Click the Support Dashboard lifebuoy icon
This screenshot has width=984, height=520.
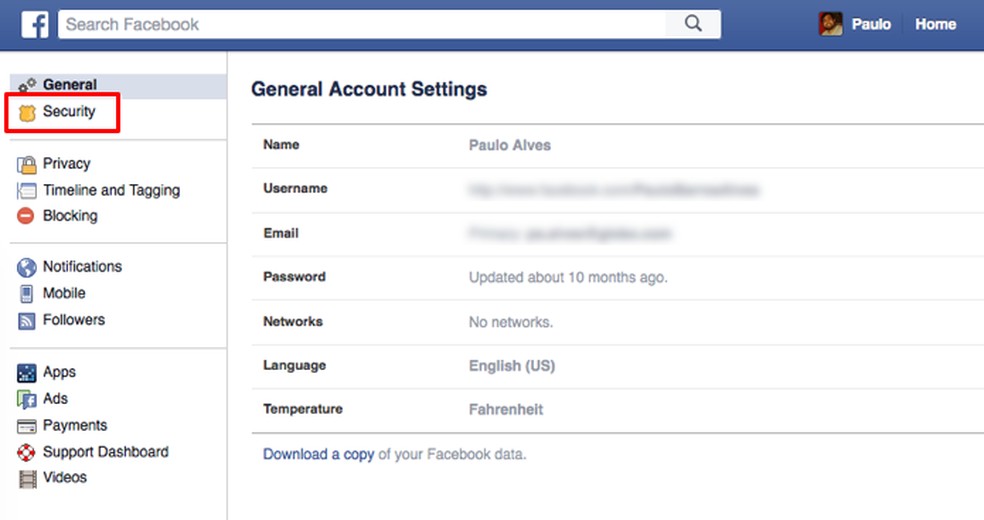pyautogui.click(x=27, y=452)
